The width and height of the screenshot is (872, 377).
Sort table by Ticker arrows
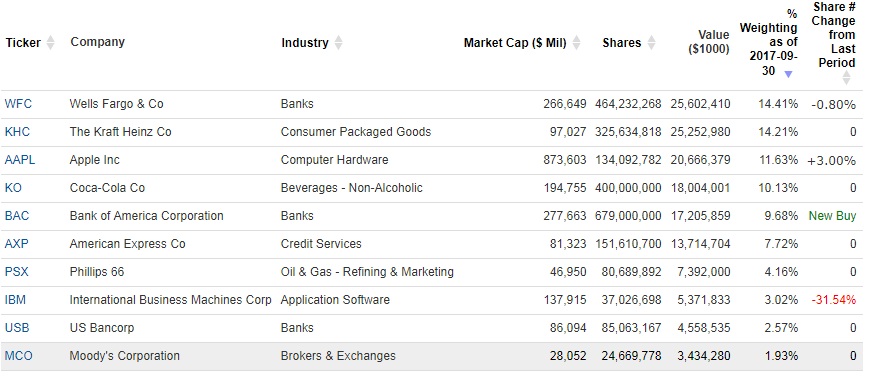pos(50,43)
